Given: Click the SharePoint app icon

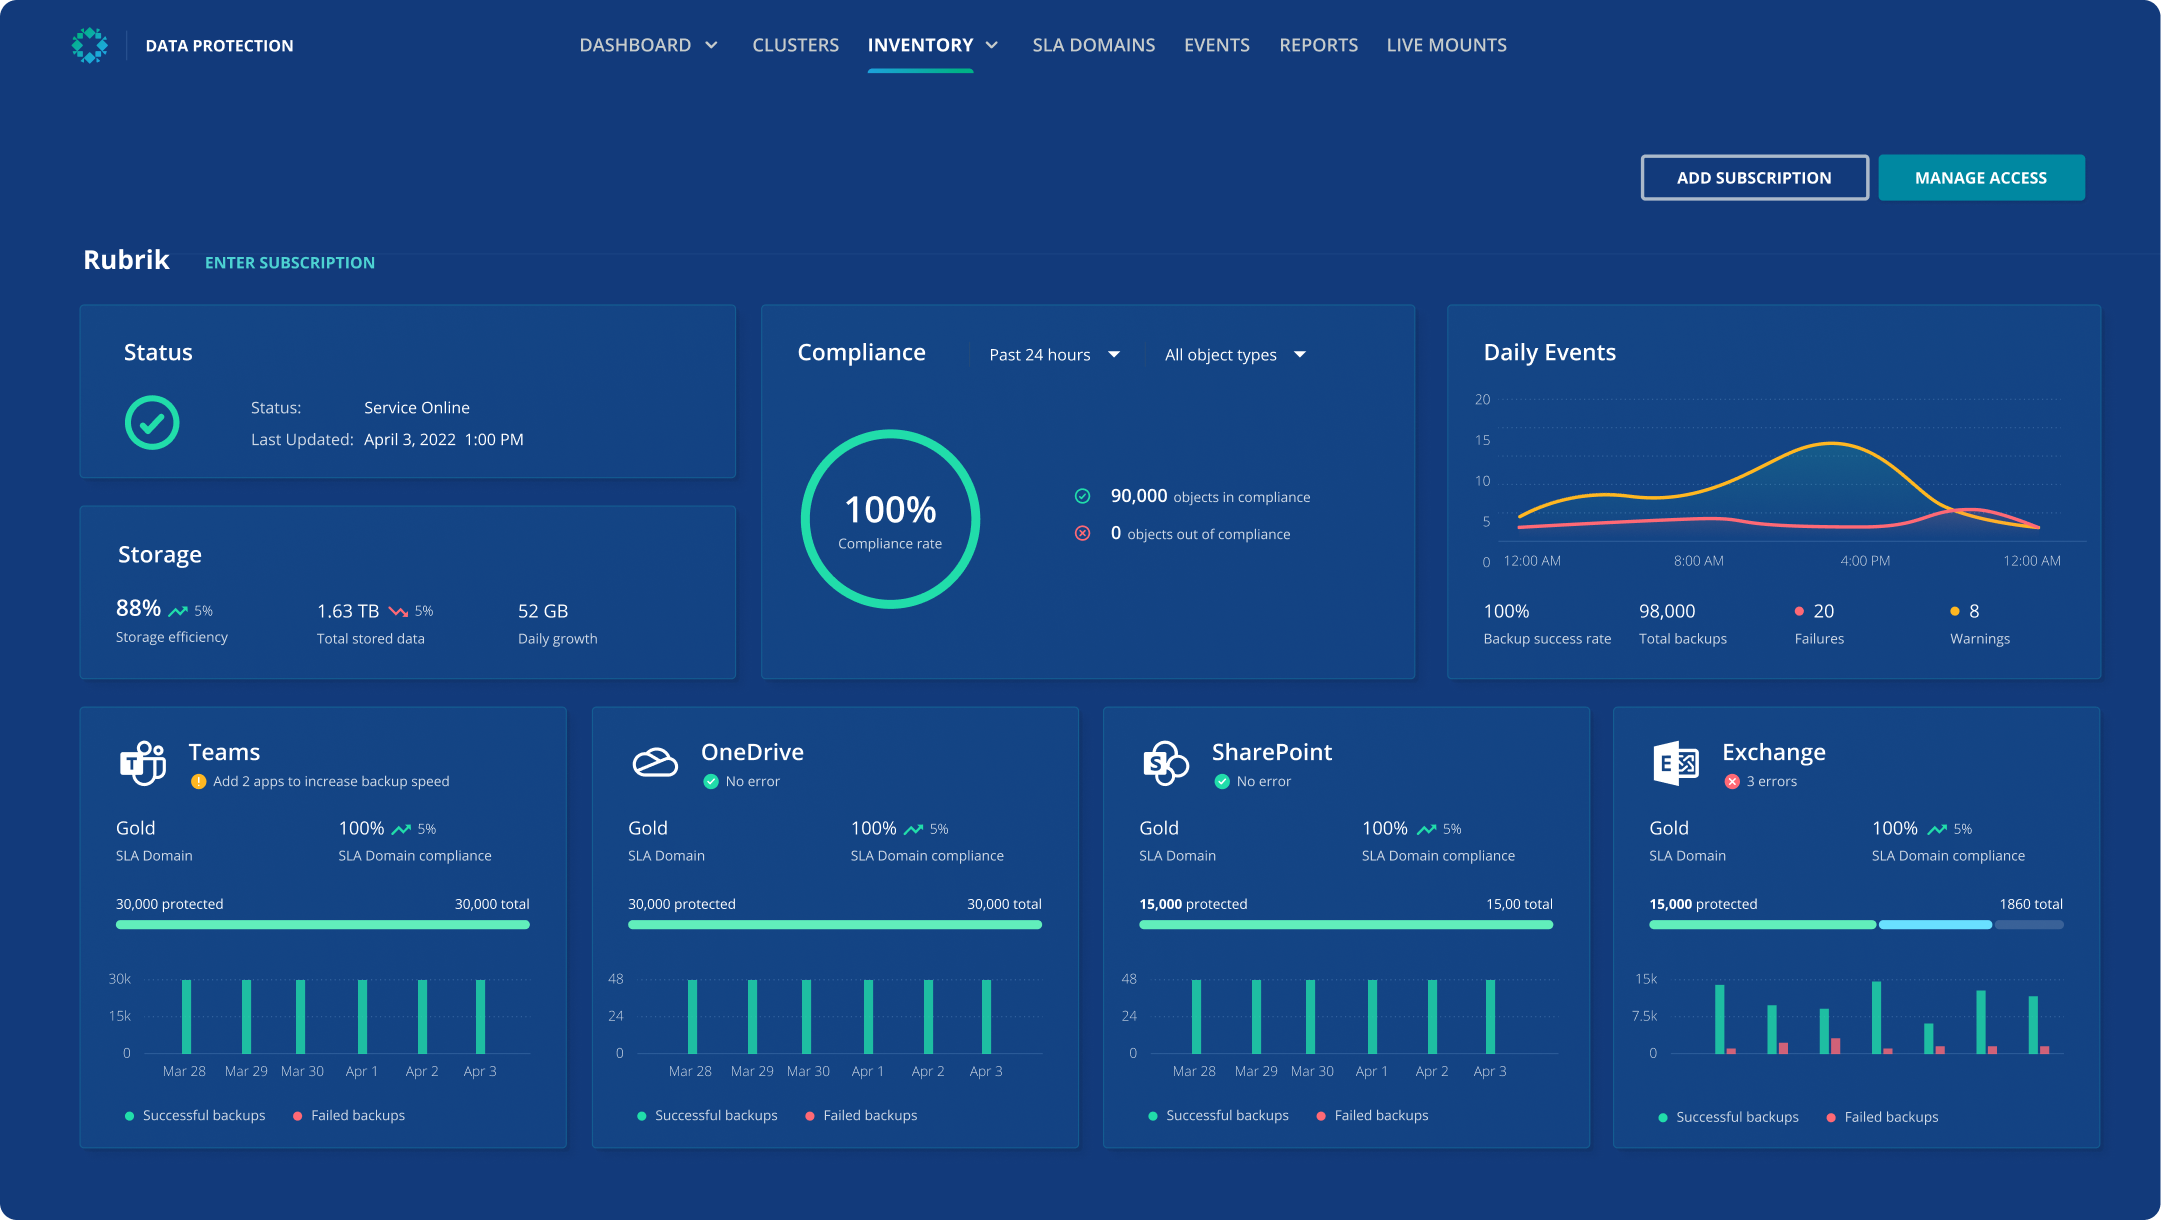Looking at the screenshot, I should pos(1166,764).
